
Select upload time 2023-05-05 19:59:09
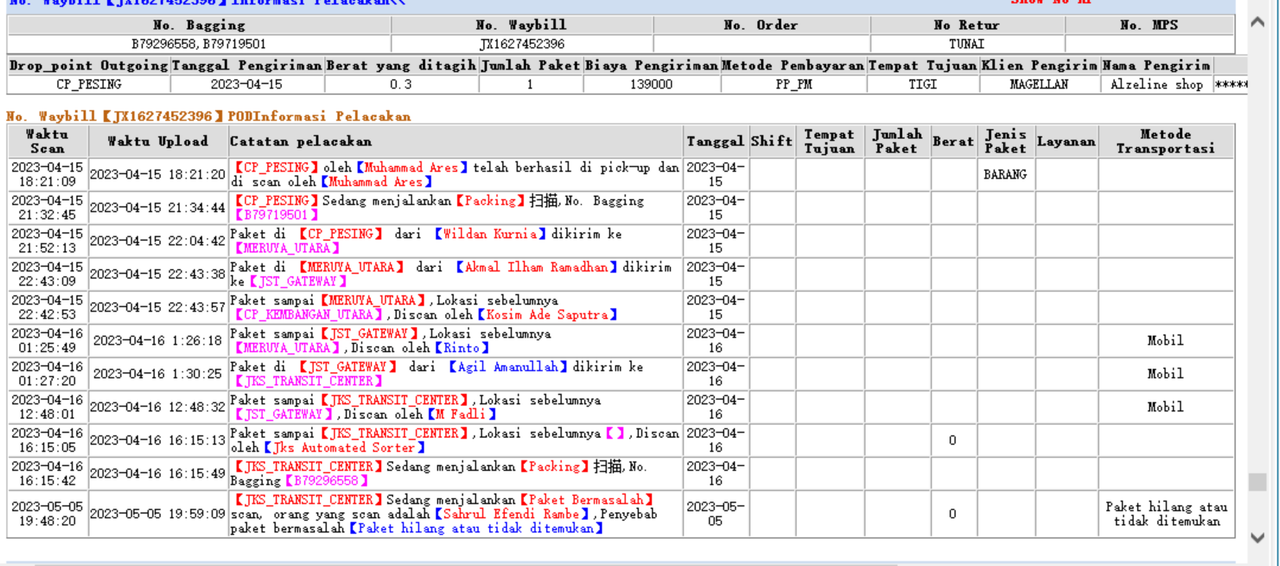158,514
